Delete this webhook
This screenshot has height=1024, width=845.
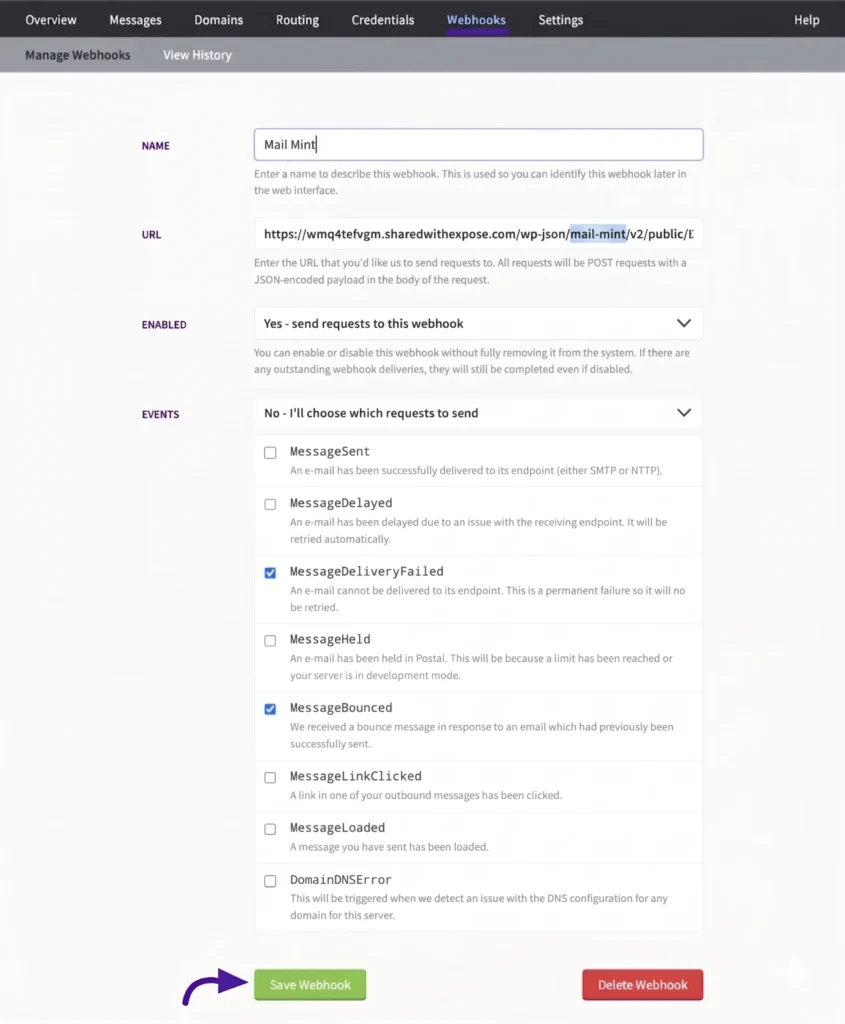pyautogui.click(x=642, y=984)
